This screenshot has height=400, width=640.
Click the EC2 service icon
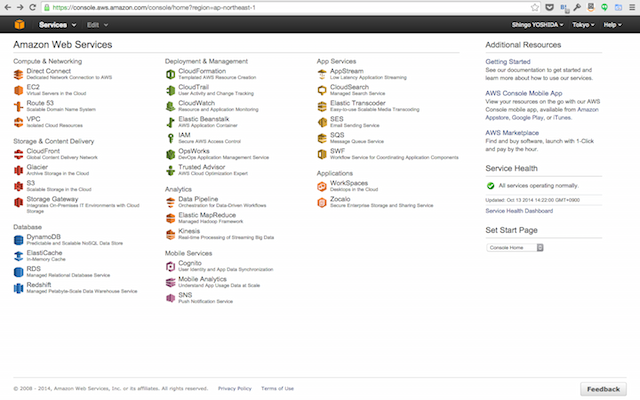point(18,90)
